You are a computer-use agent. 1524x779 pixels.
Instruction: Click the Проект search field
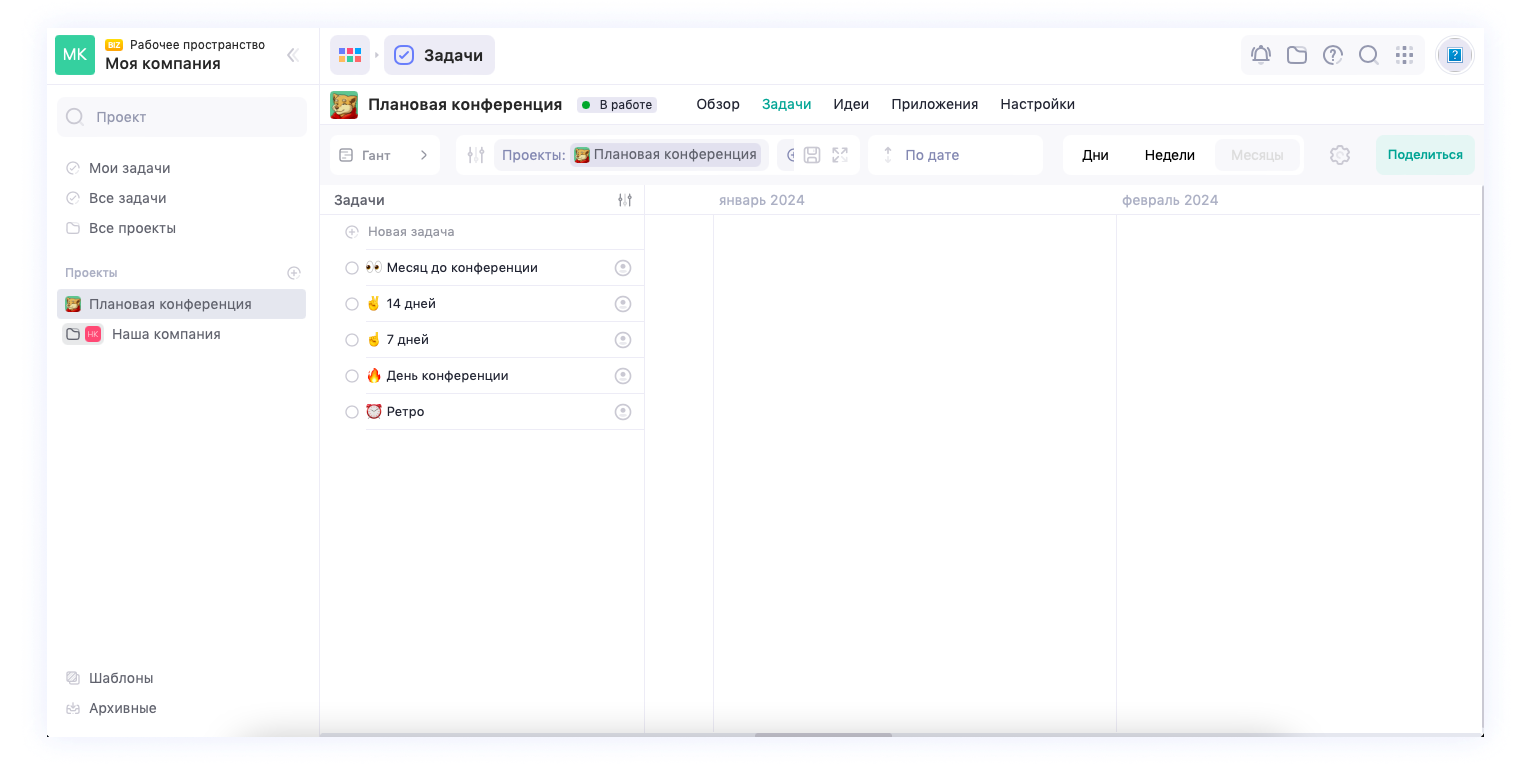click(182, 117)
